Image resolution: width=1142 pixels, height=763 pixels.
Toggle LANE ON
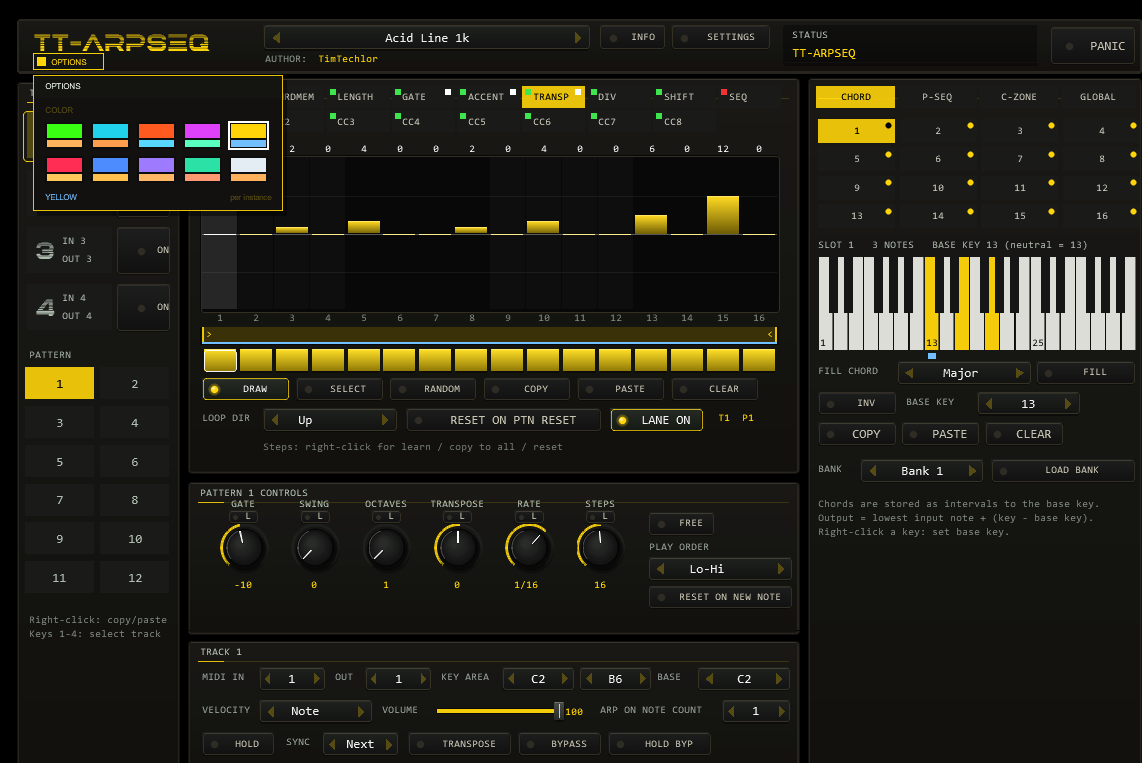(657, 420)
